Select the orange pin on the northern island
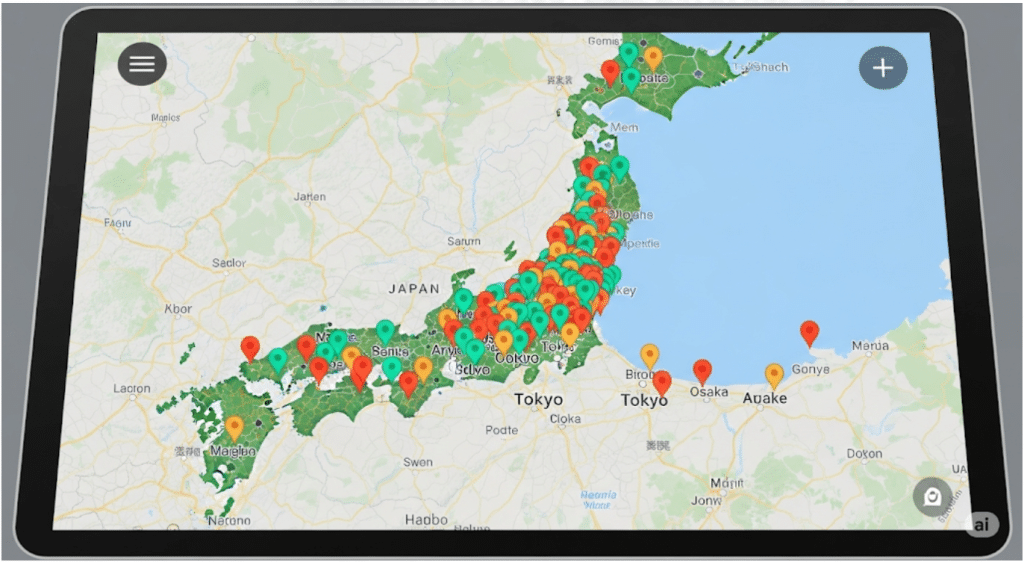This screenshot has width=1024, height=562. tap(653, 57)
